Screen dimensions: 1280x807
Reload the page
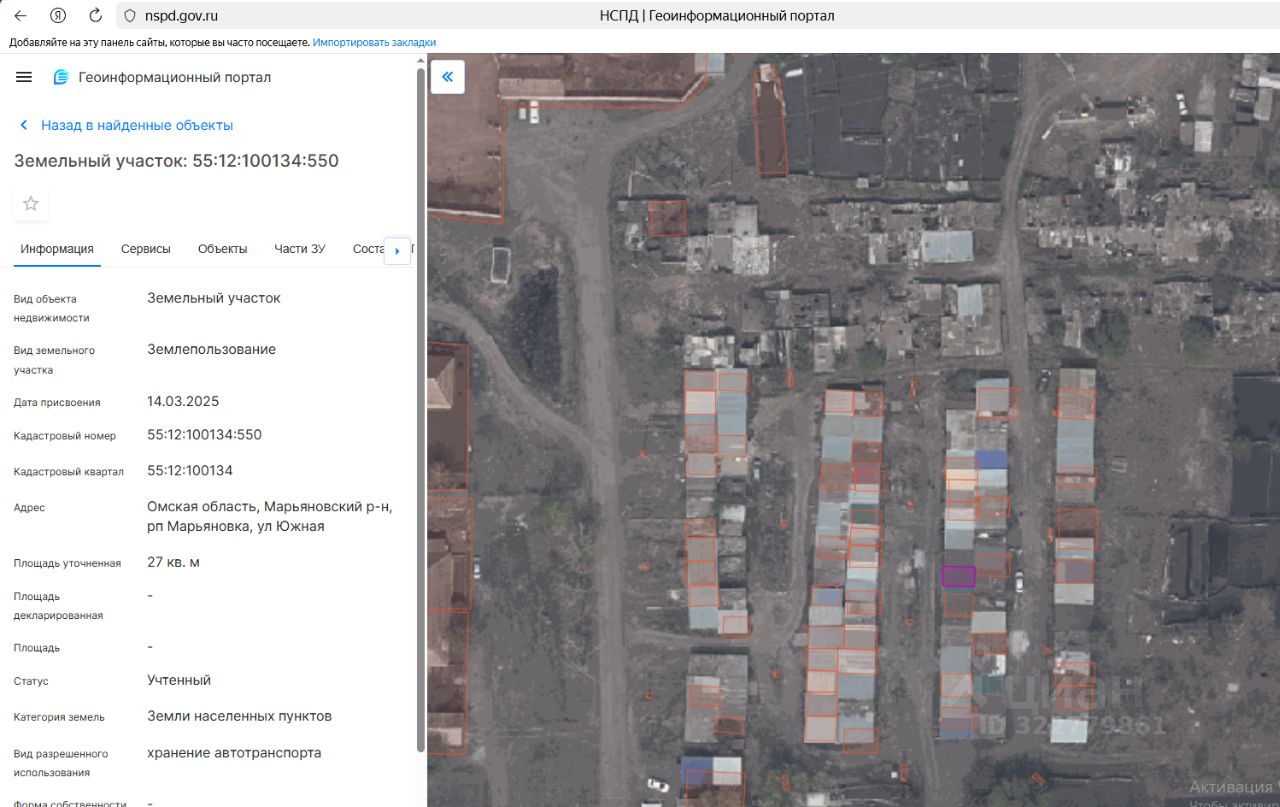click(95, 16)
